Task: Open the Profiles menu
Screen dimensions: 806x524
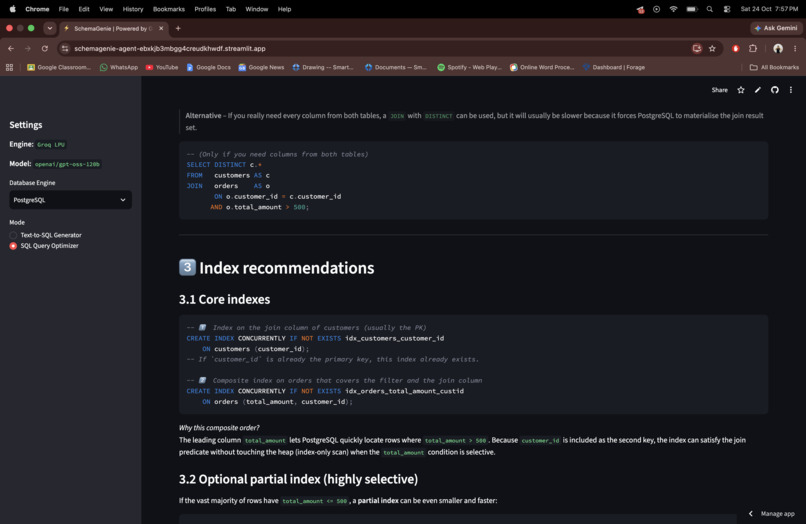Action: (x=205, y=9)
